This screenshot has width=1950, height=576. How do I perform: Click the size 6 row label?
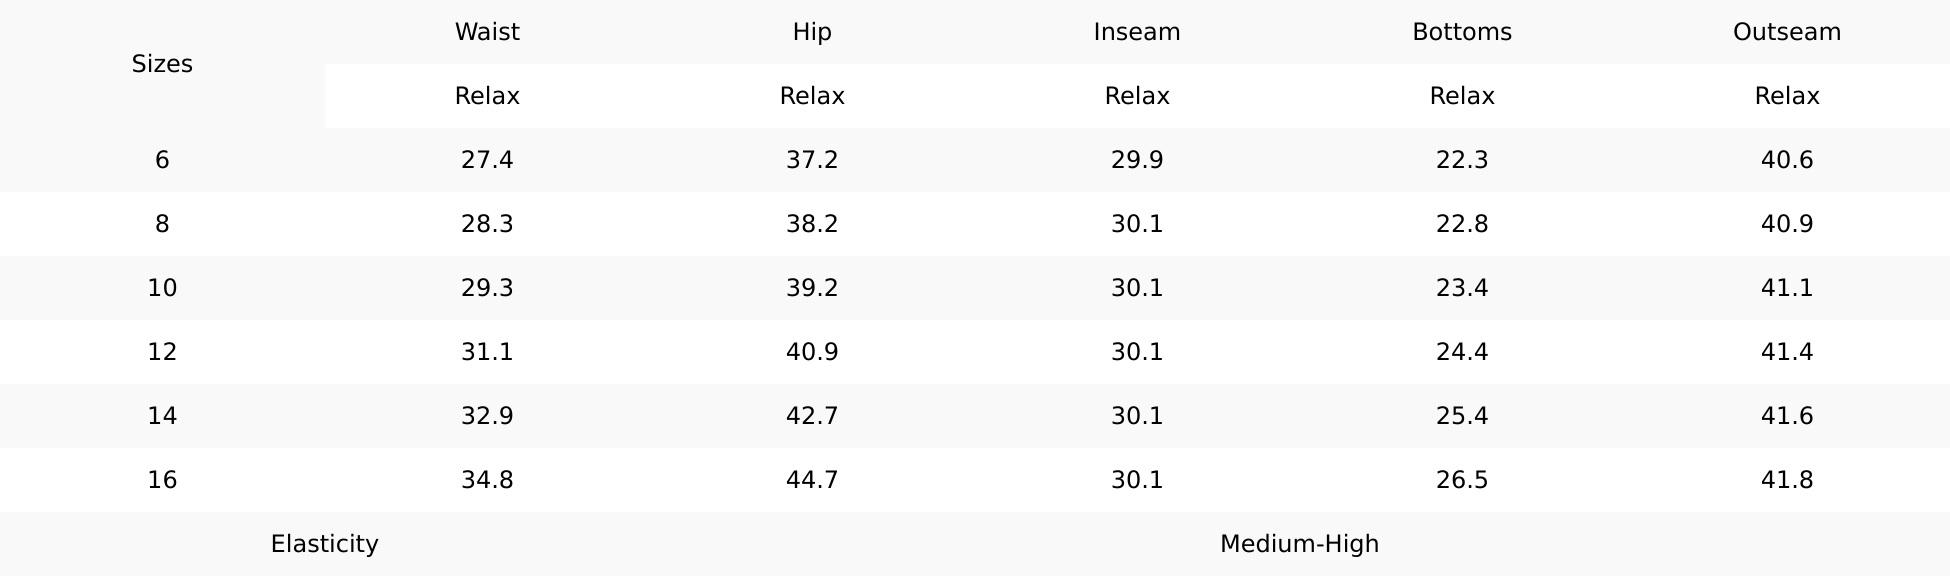click(162, 160)
